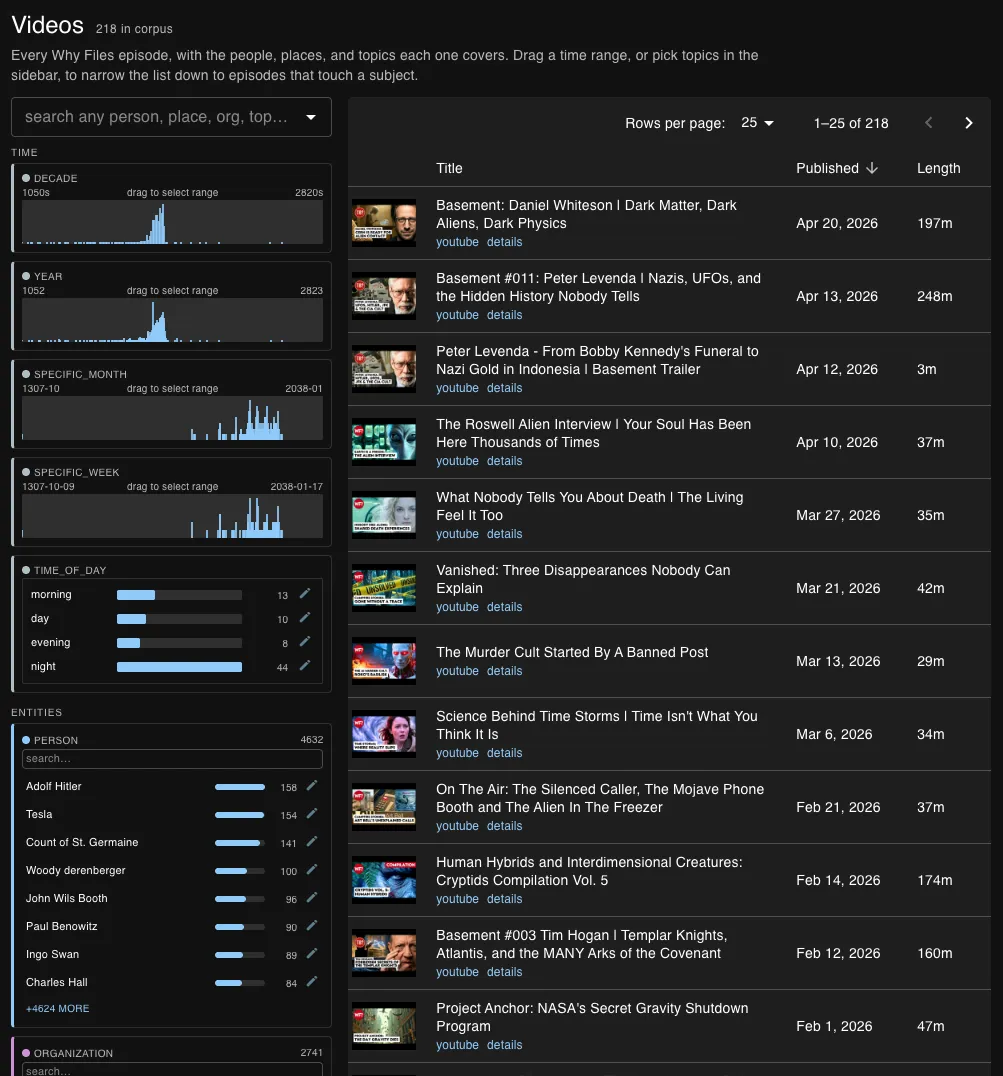Image resolution: width=1003 pixels, height=1076 pixels.
Task: Open the Rows per page dropdown
Action: pyautogui.click(x=757, y=123)
